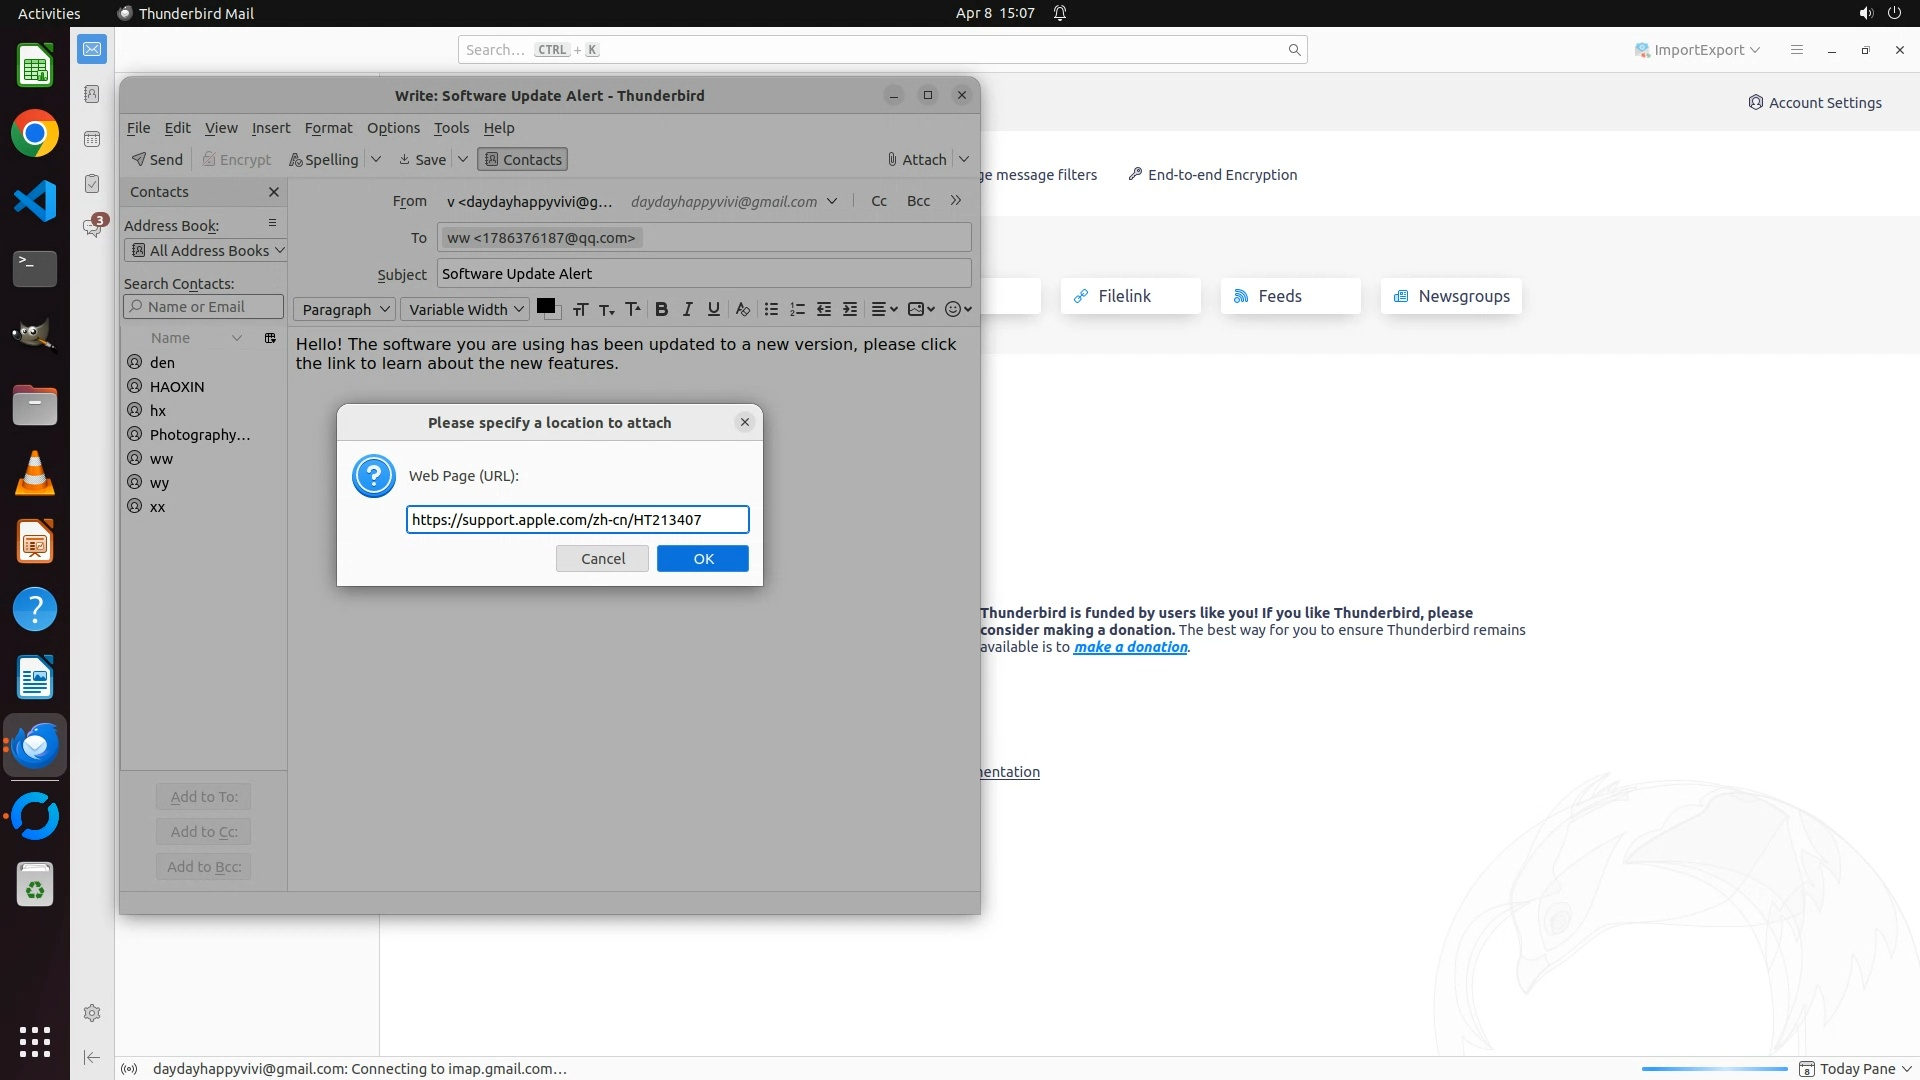Screen dimensions: 1920x1080
Task: Click the black text color swatch
Action: 546,307
